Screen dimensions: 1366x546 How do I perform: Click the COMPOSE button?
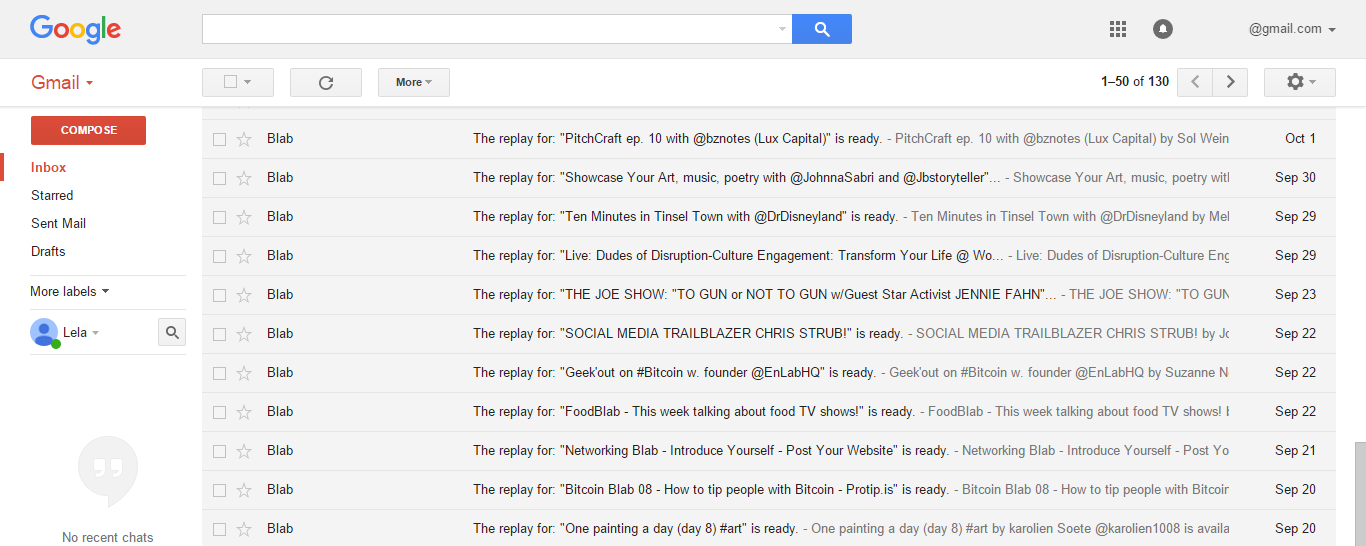(88, 130)
